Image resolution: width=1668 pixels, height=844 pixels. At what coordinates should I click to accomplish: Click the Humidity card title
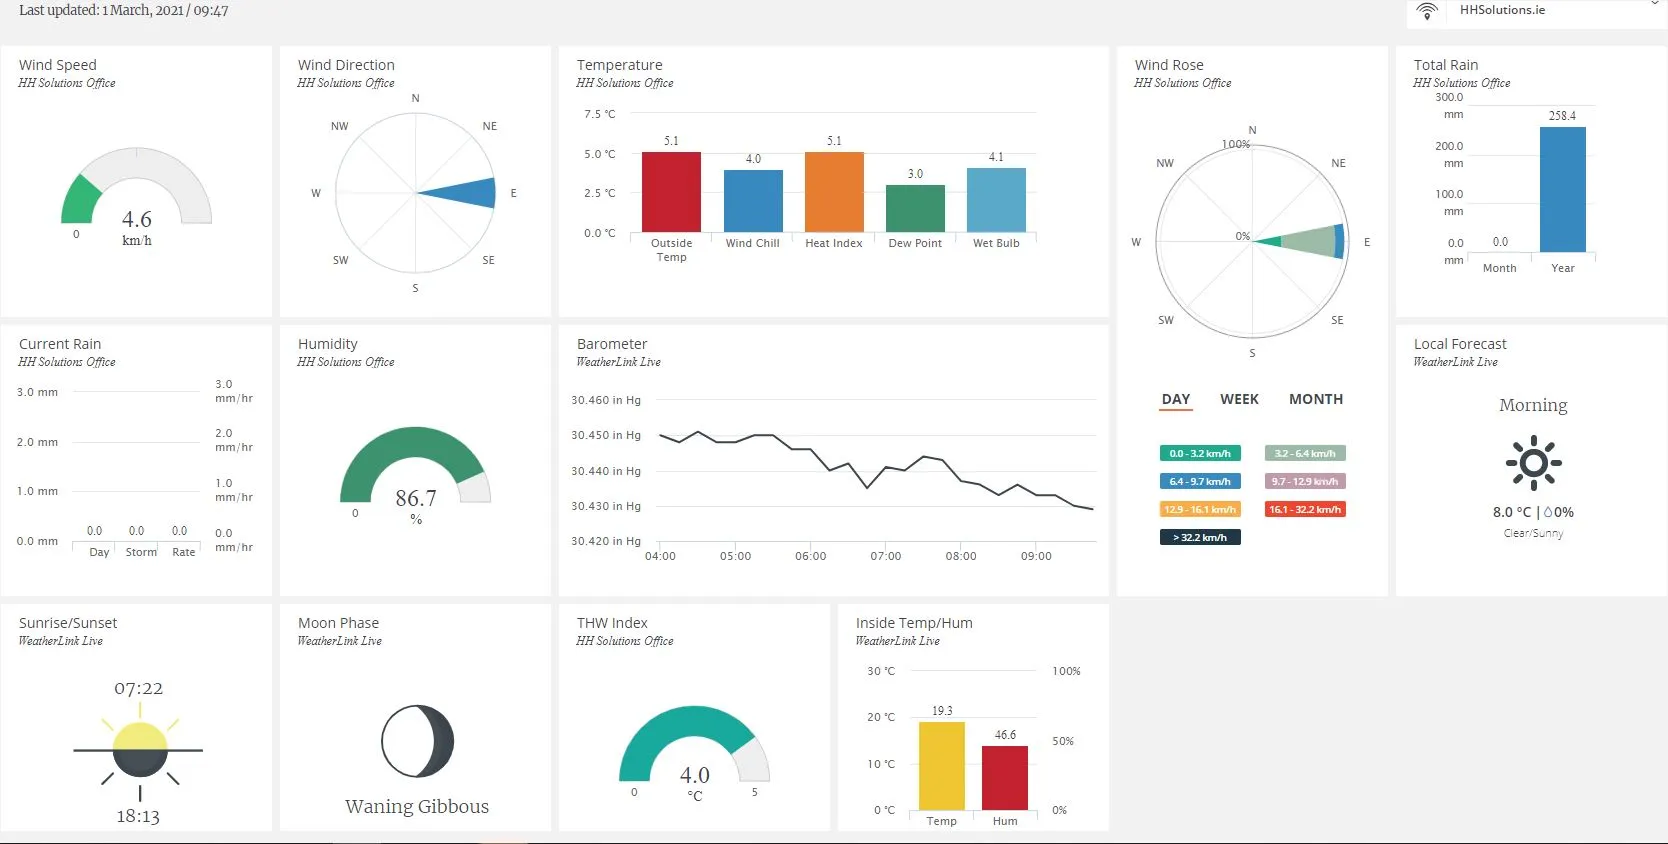pyautogui.click(x=328, y=344)
